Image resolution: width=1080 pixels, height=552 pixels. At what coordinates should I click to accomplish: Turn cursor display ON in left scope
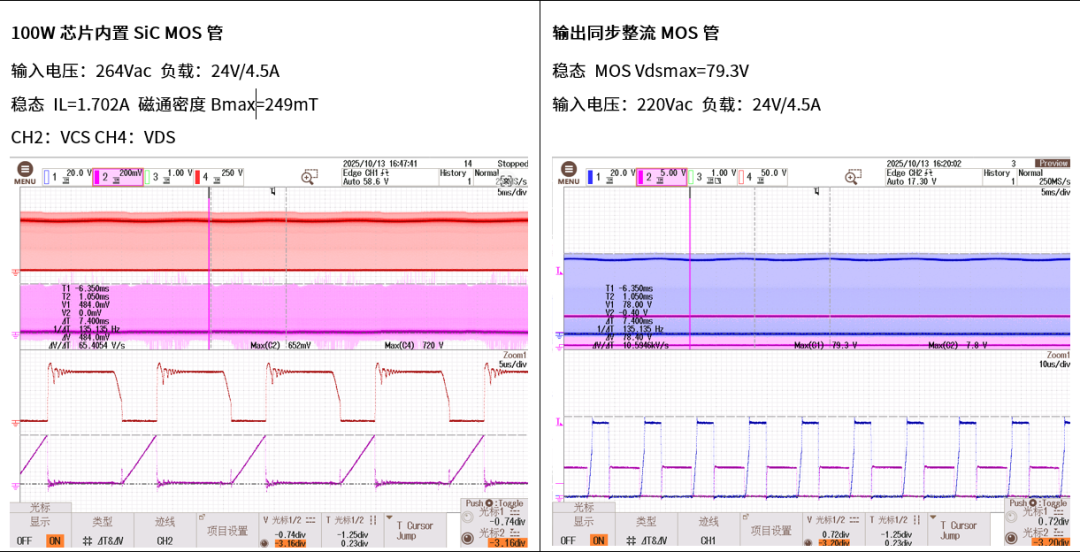point(55,540)
